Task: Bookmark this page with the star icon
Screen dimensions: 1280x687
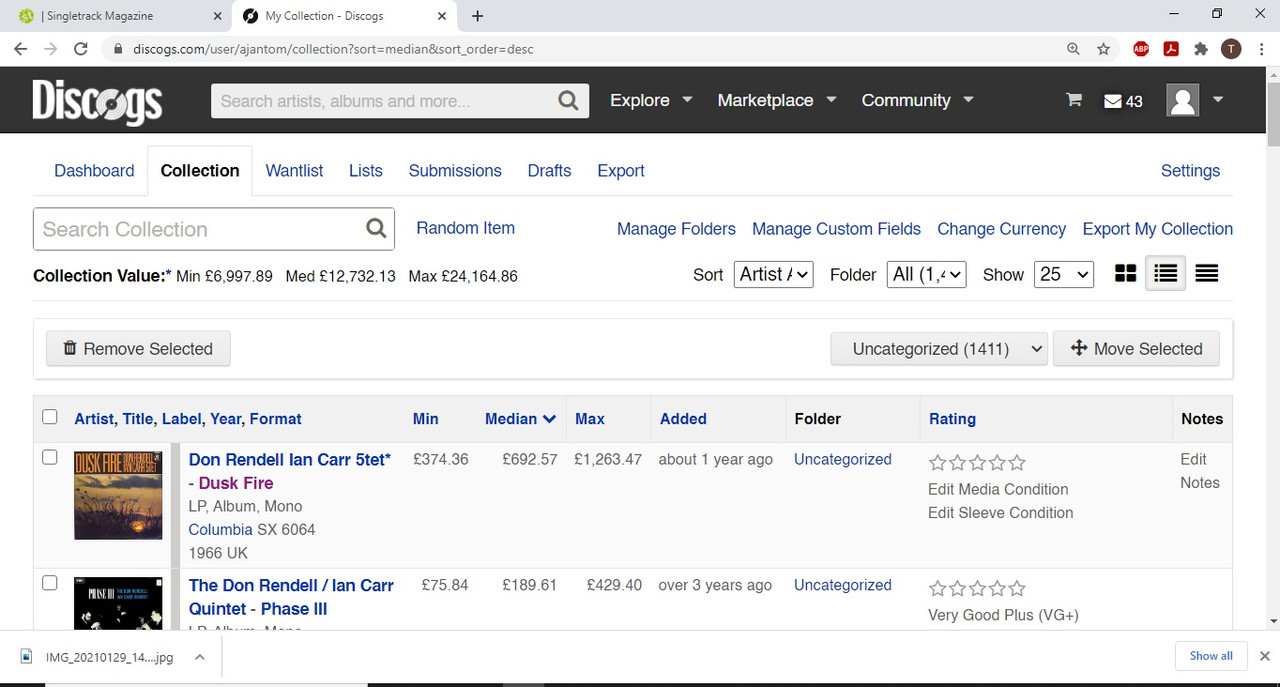Action: pyautogui.click(x=1104, y=49)
